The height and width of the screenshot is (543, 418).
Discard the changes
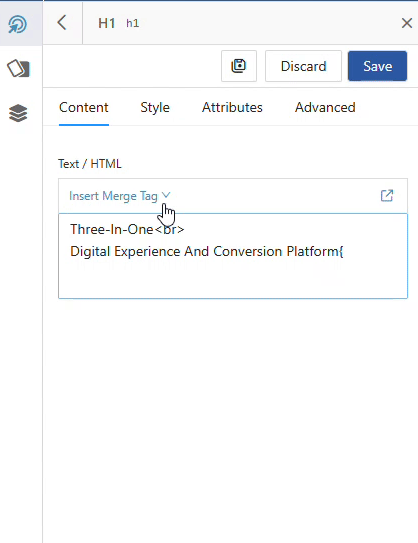pyautogui.click(x=303, y=66)
